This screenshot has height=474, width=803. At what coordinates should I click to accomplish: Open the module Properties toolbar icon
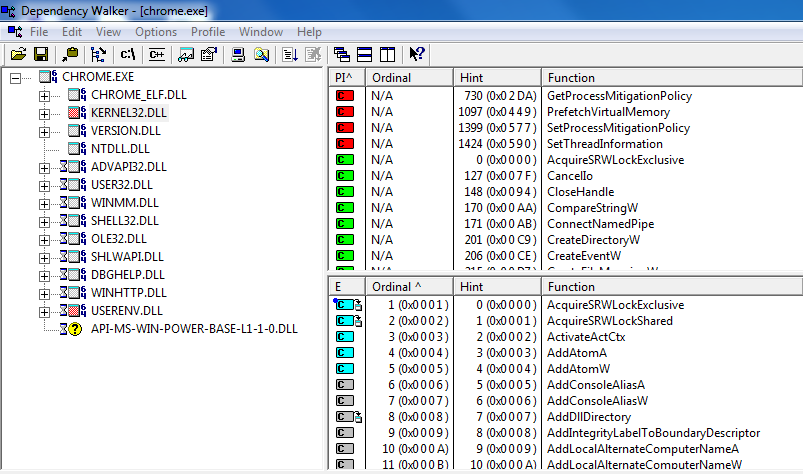click(x=209, y=54)
